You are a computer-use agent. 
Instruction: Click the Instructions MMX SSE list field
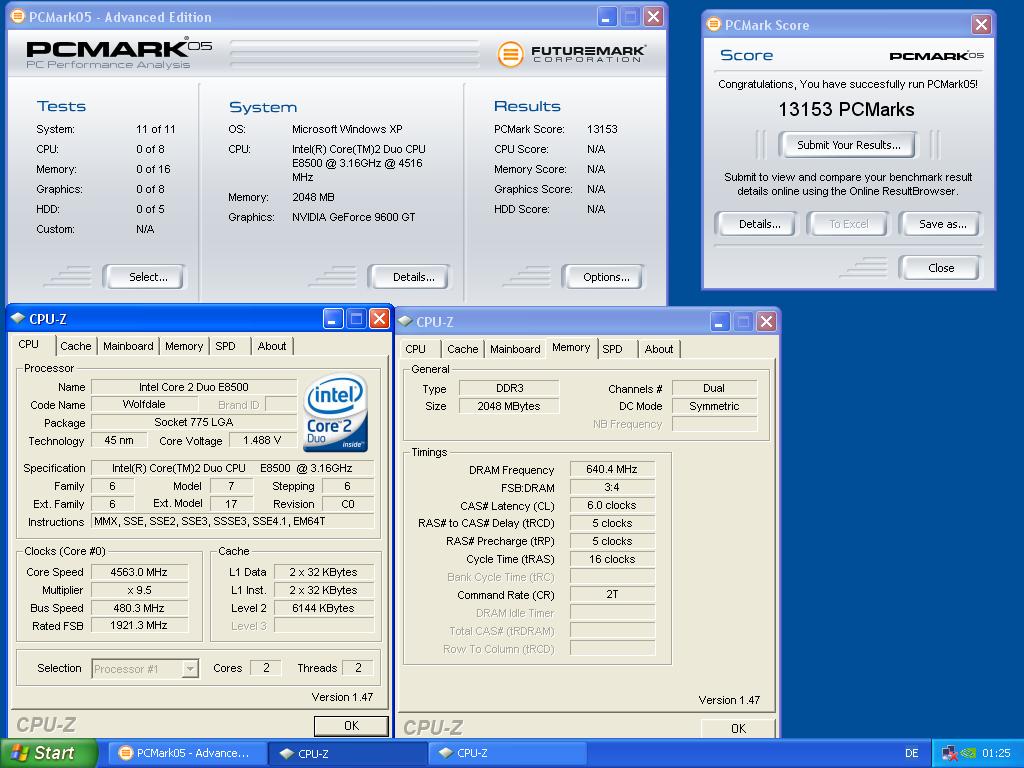tap(233, 521)
